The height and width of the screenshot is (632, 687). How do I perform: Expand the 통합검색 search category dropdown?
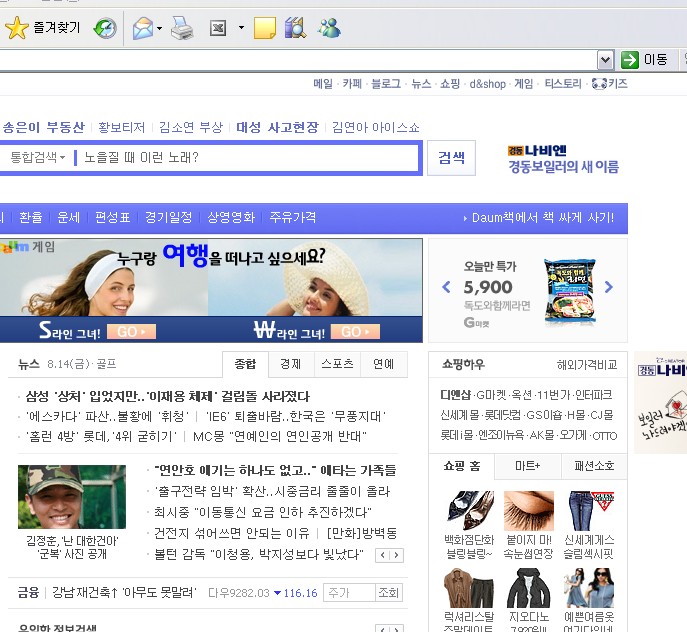(38, 157)
